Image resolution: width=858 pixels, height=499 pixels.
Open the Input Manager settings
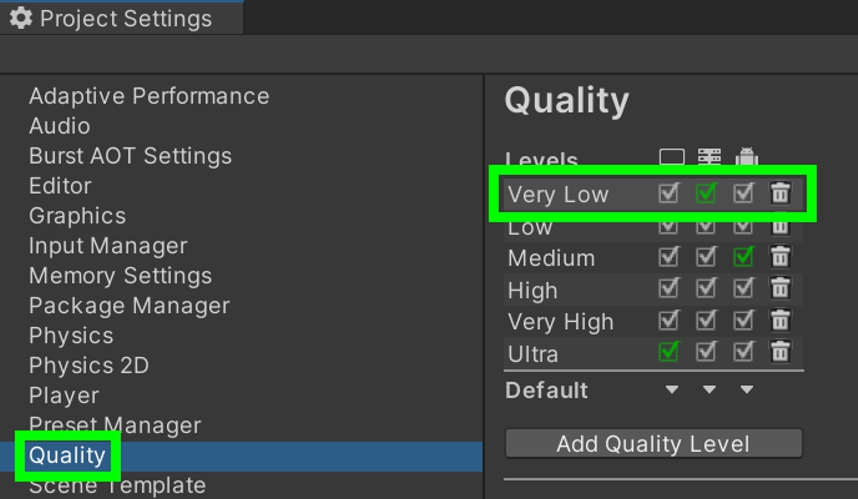coord(108,246)
